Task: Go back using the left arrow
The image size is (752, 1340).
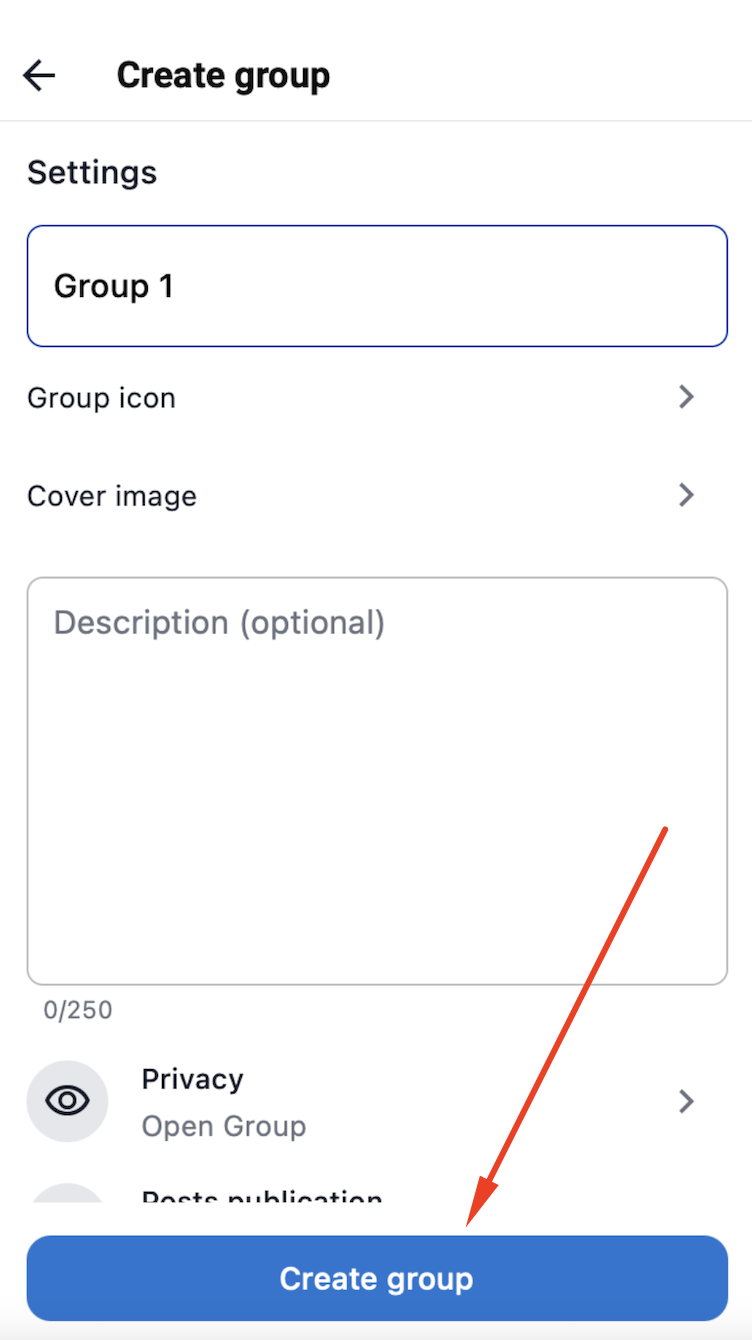Action: [39, 75]
